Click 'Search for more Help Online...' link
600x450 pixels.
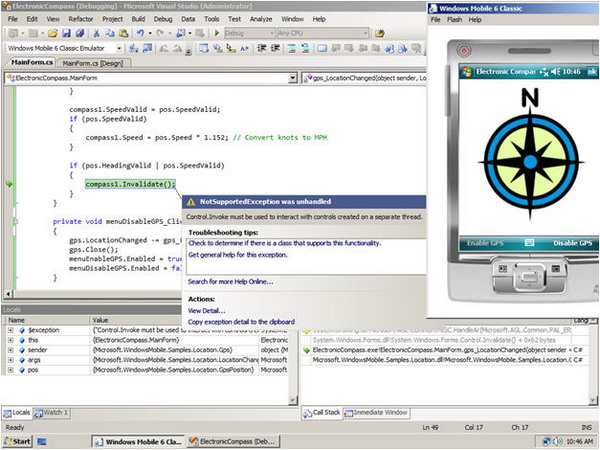coord(230,282)
